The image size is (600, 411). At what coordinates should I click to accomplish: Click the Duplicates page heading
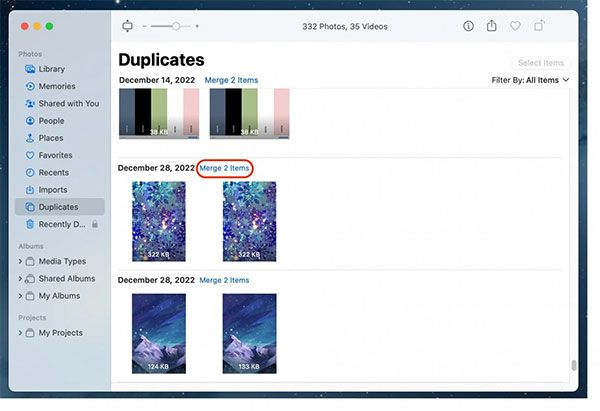pyautogui.click(x=161, y=60)
